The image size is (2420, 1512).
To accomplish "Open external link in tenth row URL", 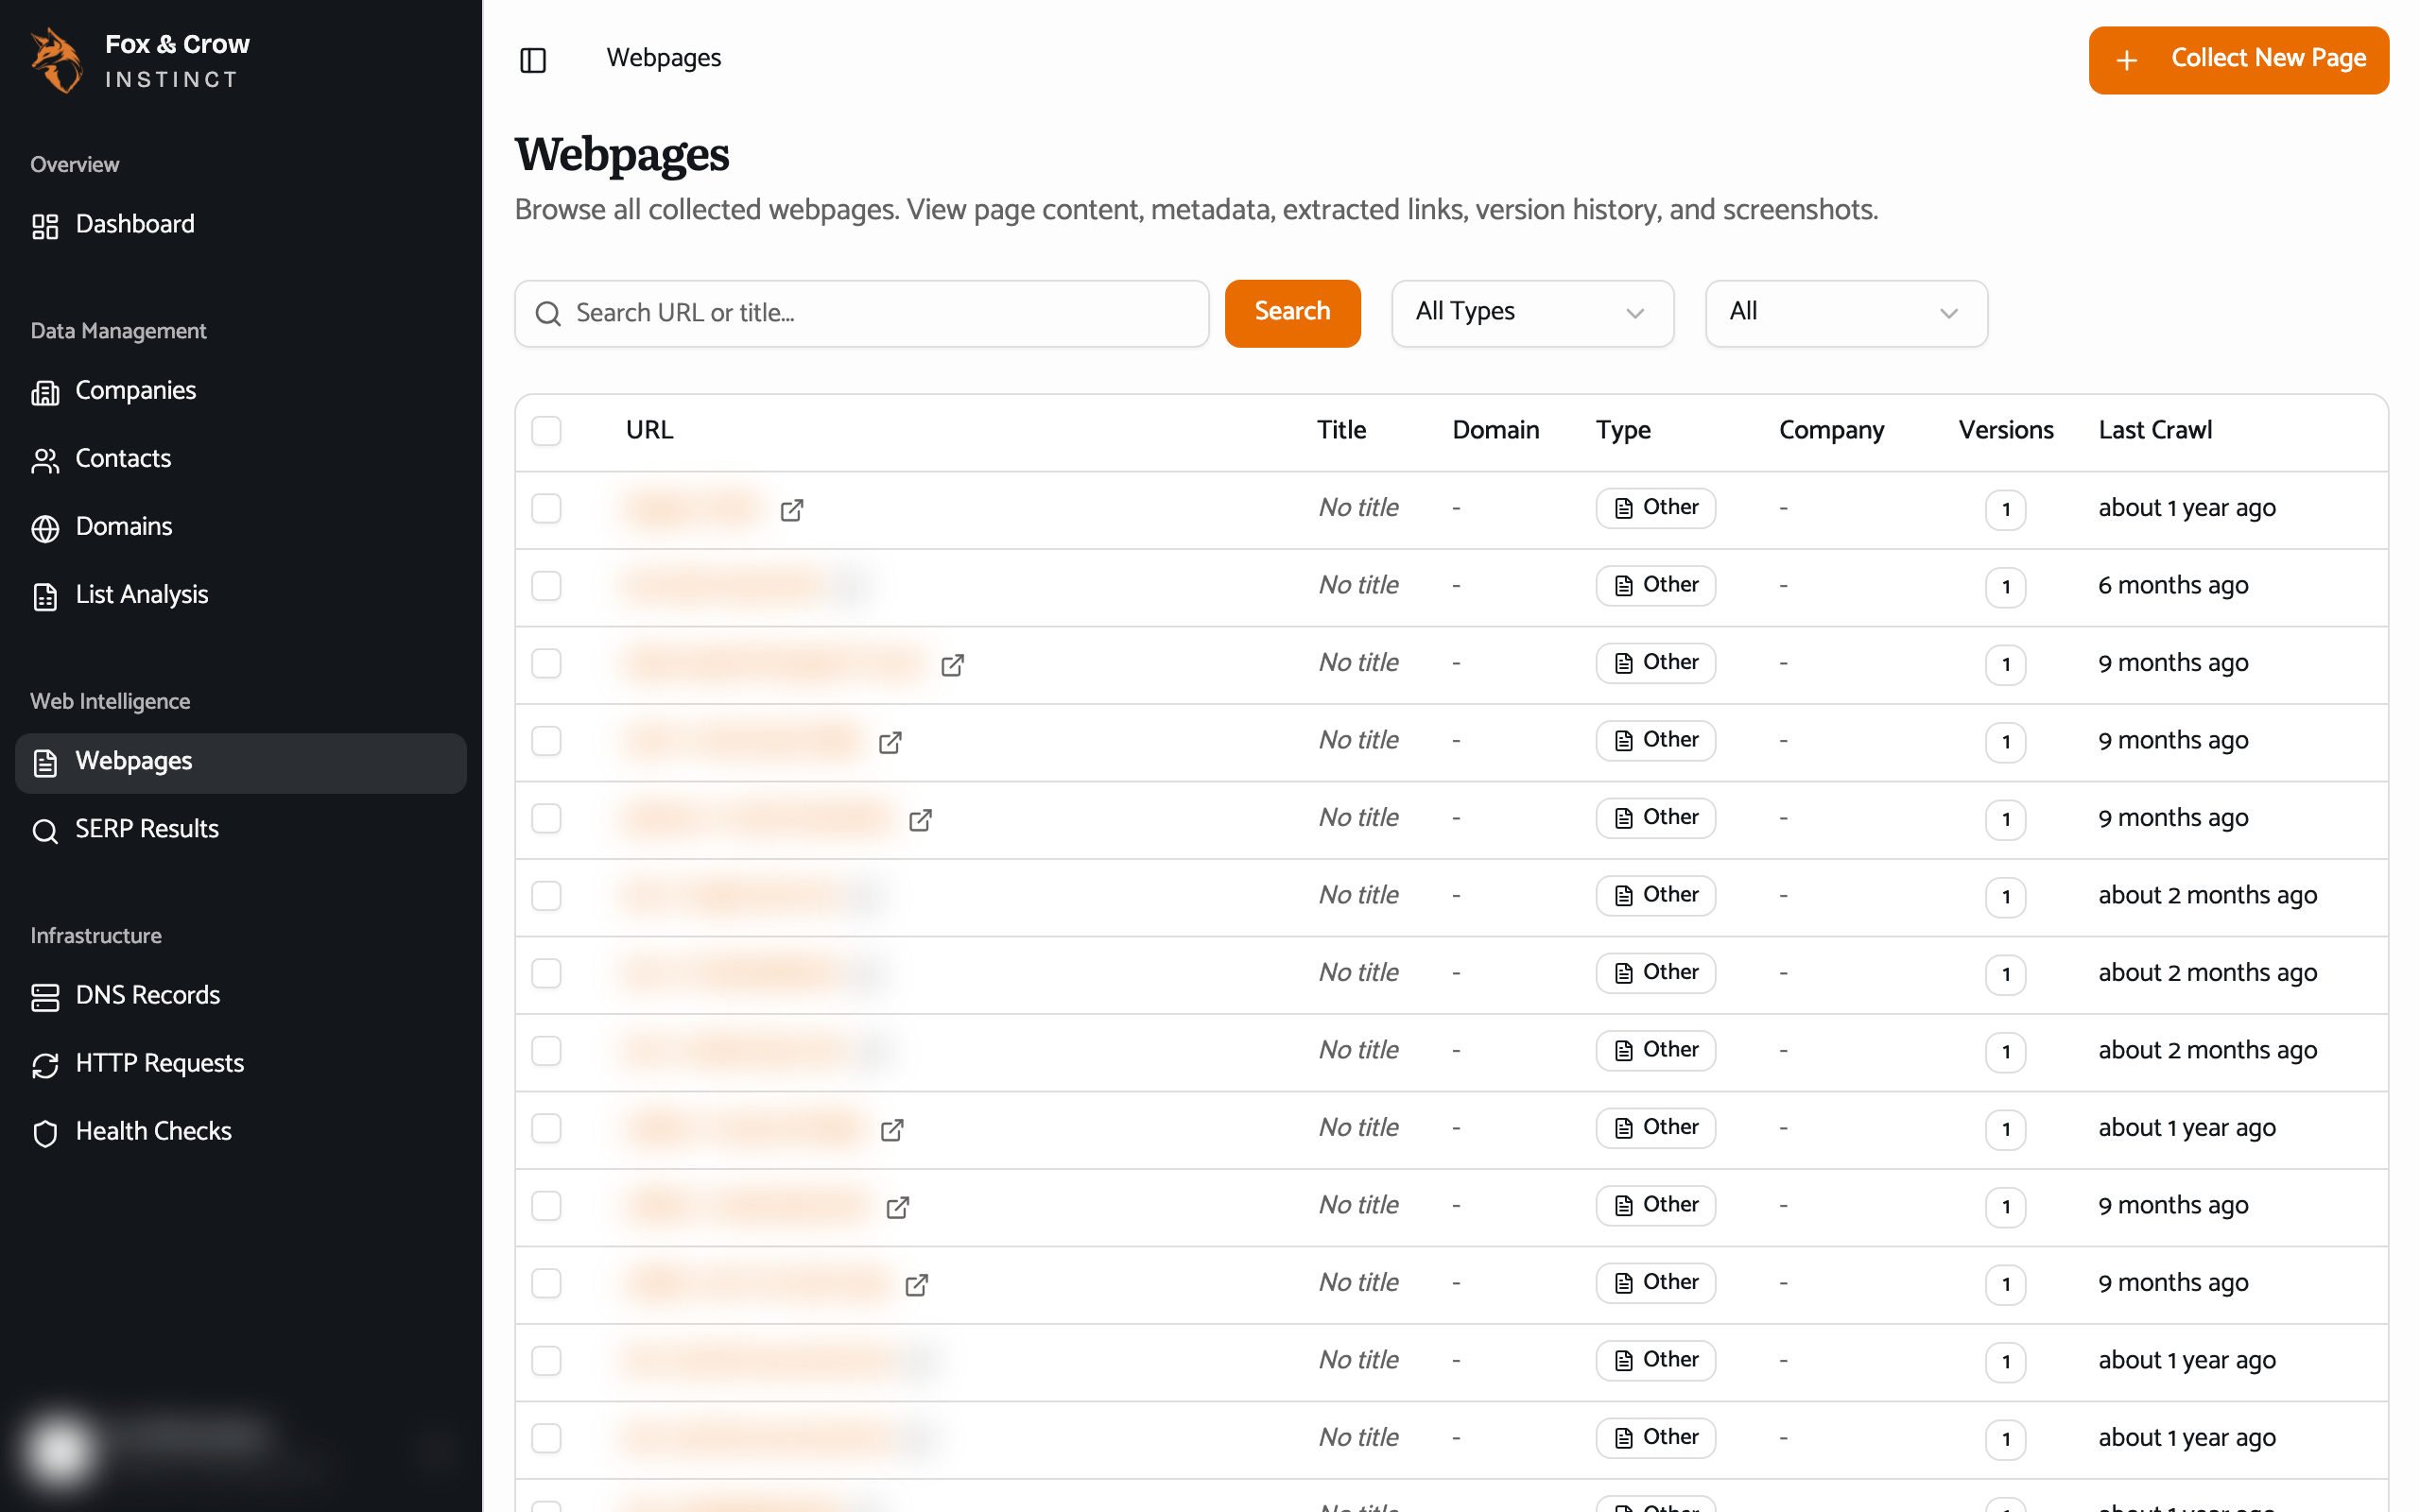I will pos(898,1207).
